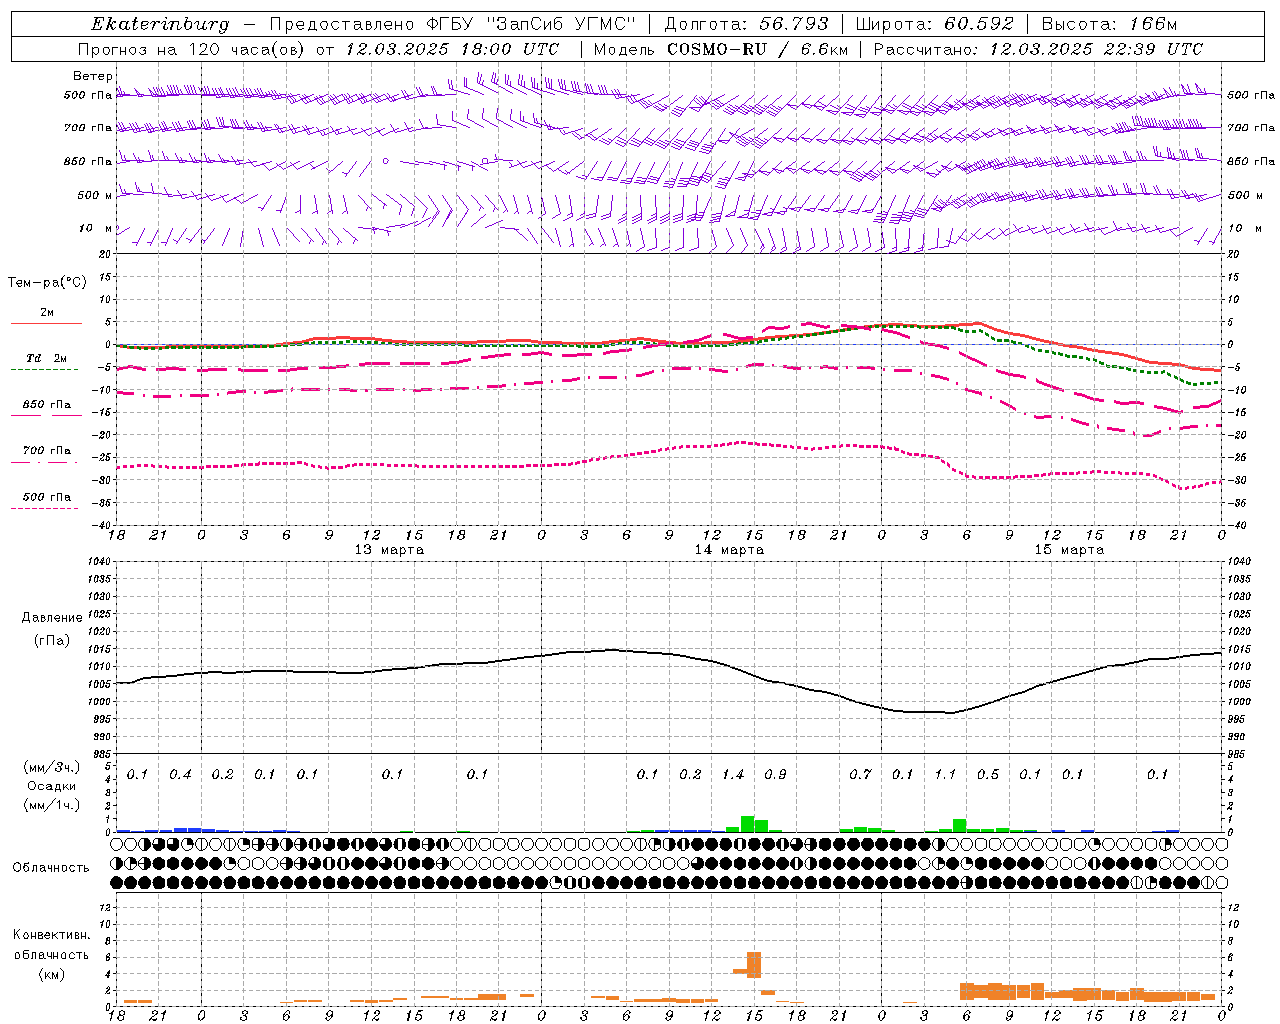Click the 'Облачность' cloud cover label
The width and height of the screenshot is (1280, 1024).
tap(51, 868)
